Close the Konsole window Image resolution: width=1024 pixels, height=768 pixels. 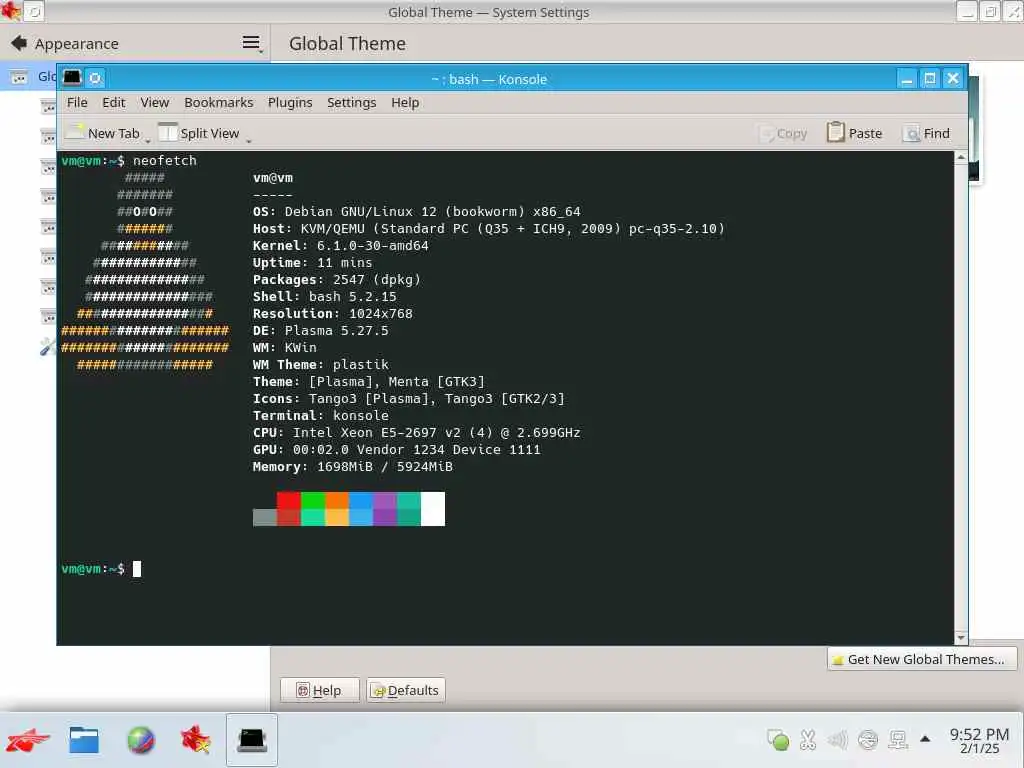pos(953,79)
